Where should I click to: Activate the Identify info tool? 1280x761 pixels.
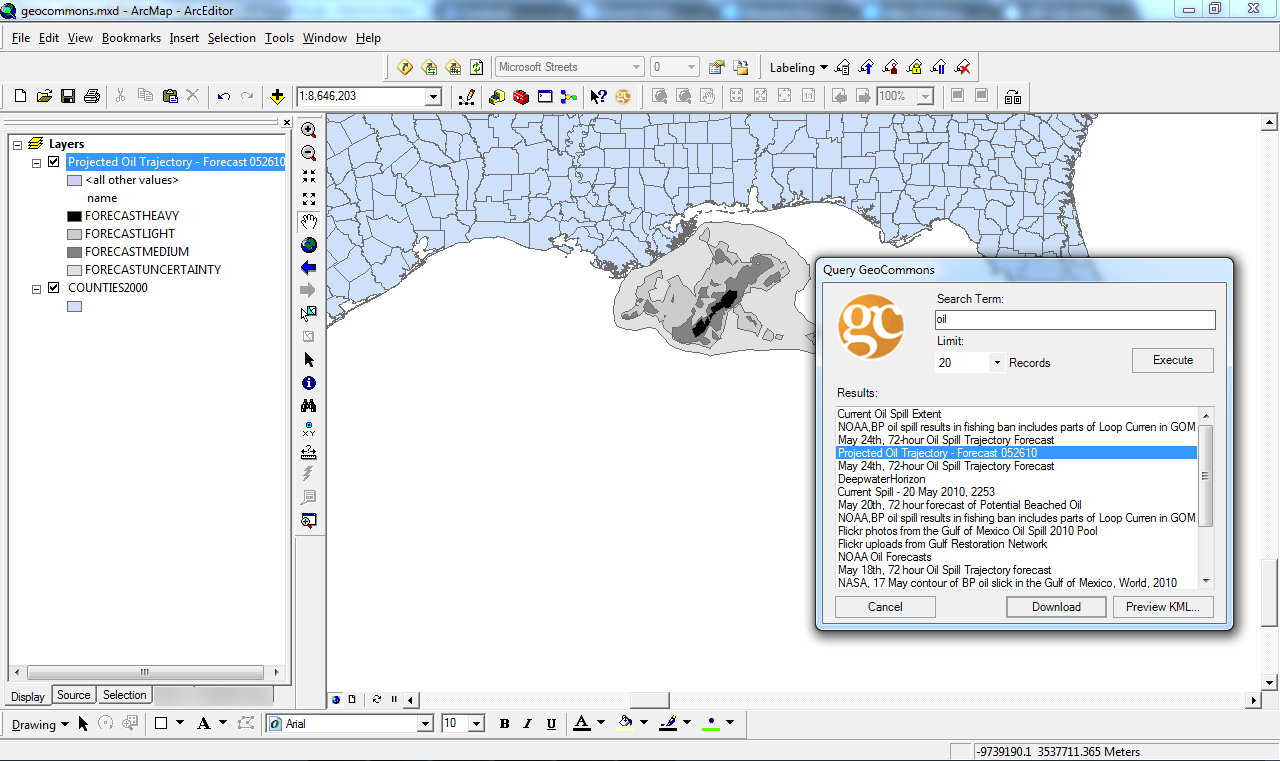(x=309, y=383)
